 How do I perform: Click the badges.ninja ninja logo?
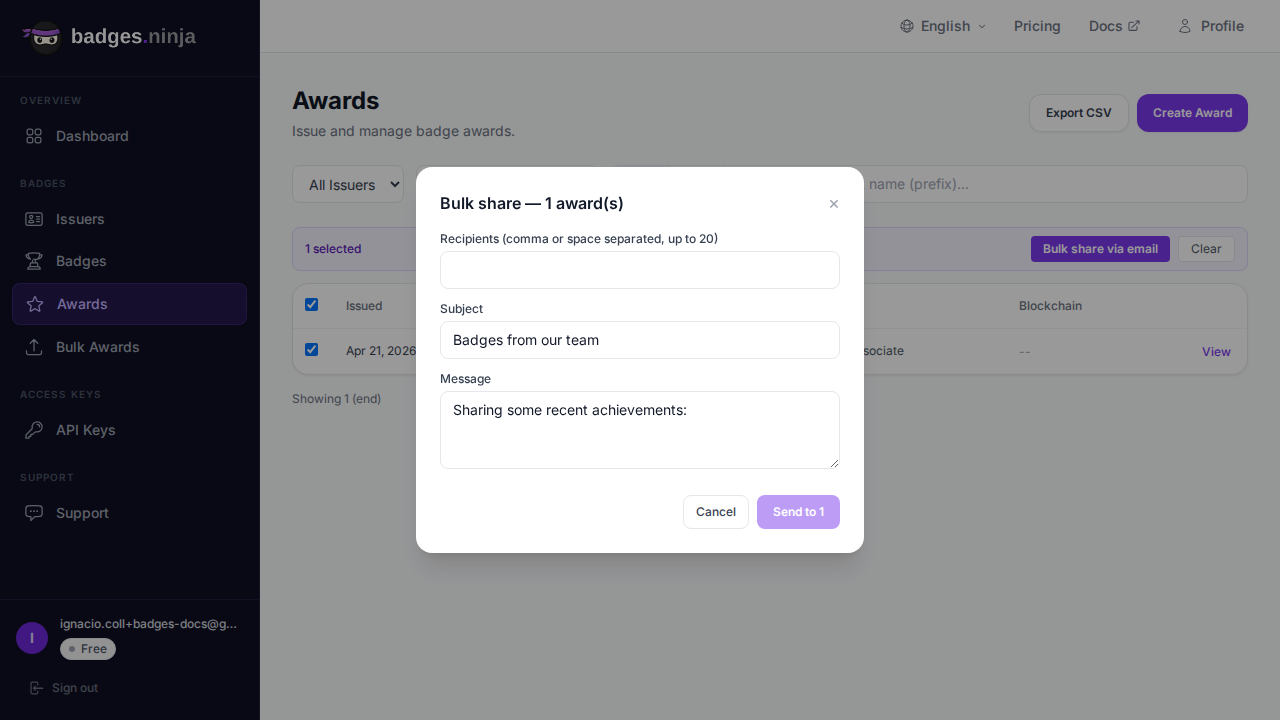43,37
